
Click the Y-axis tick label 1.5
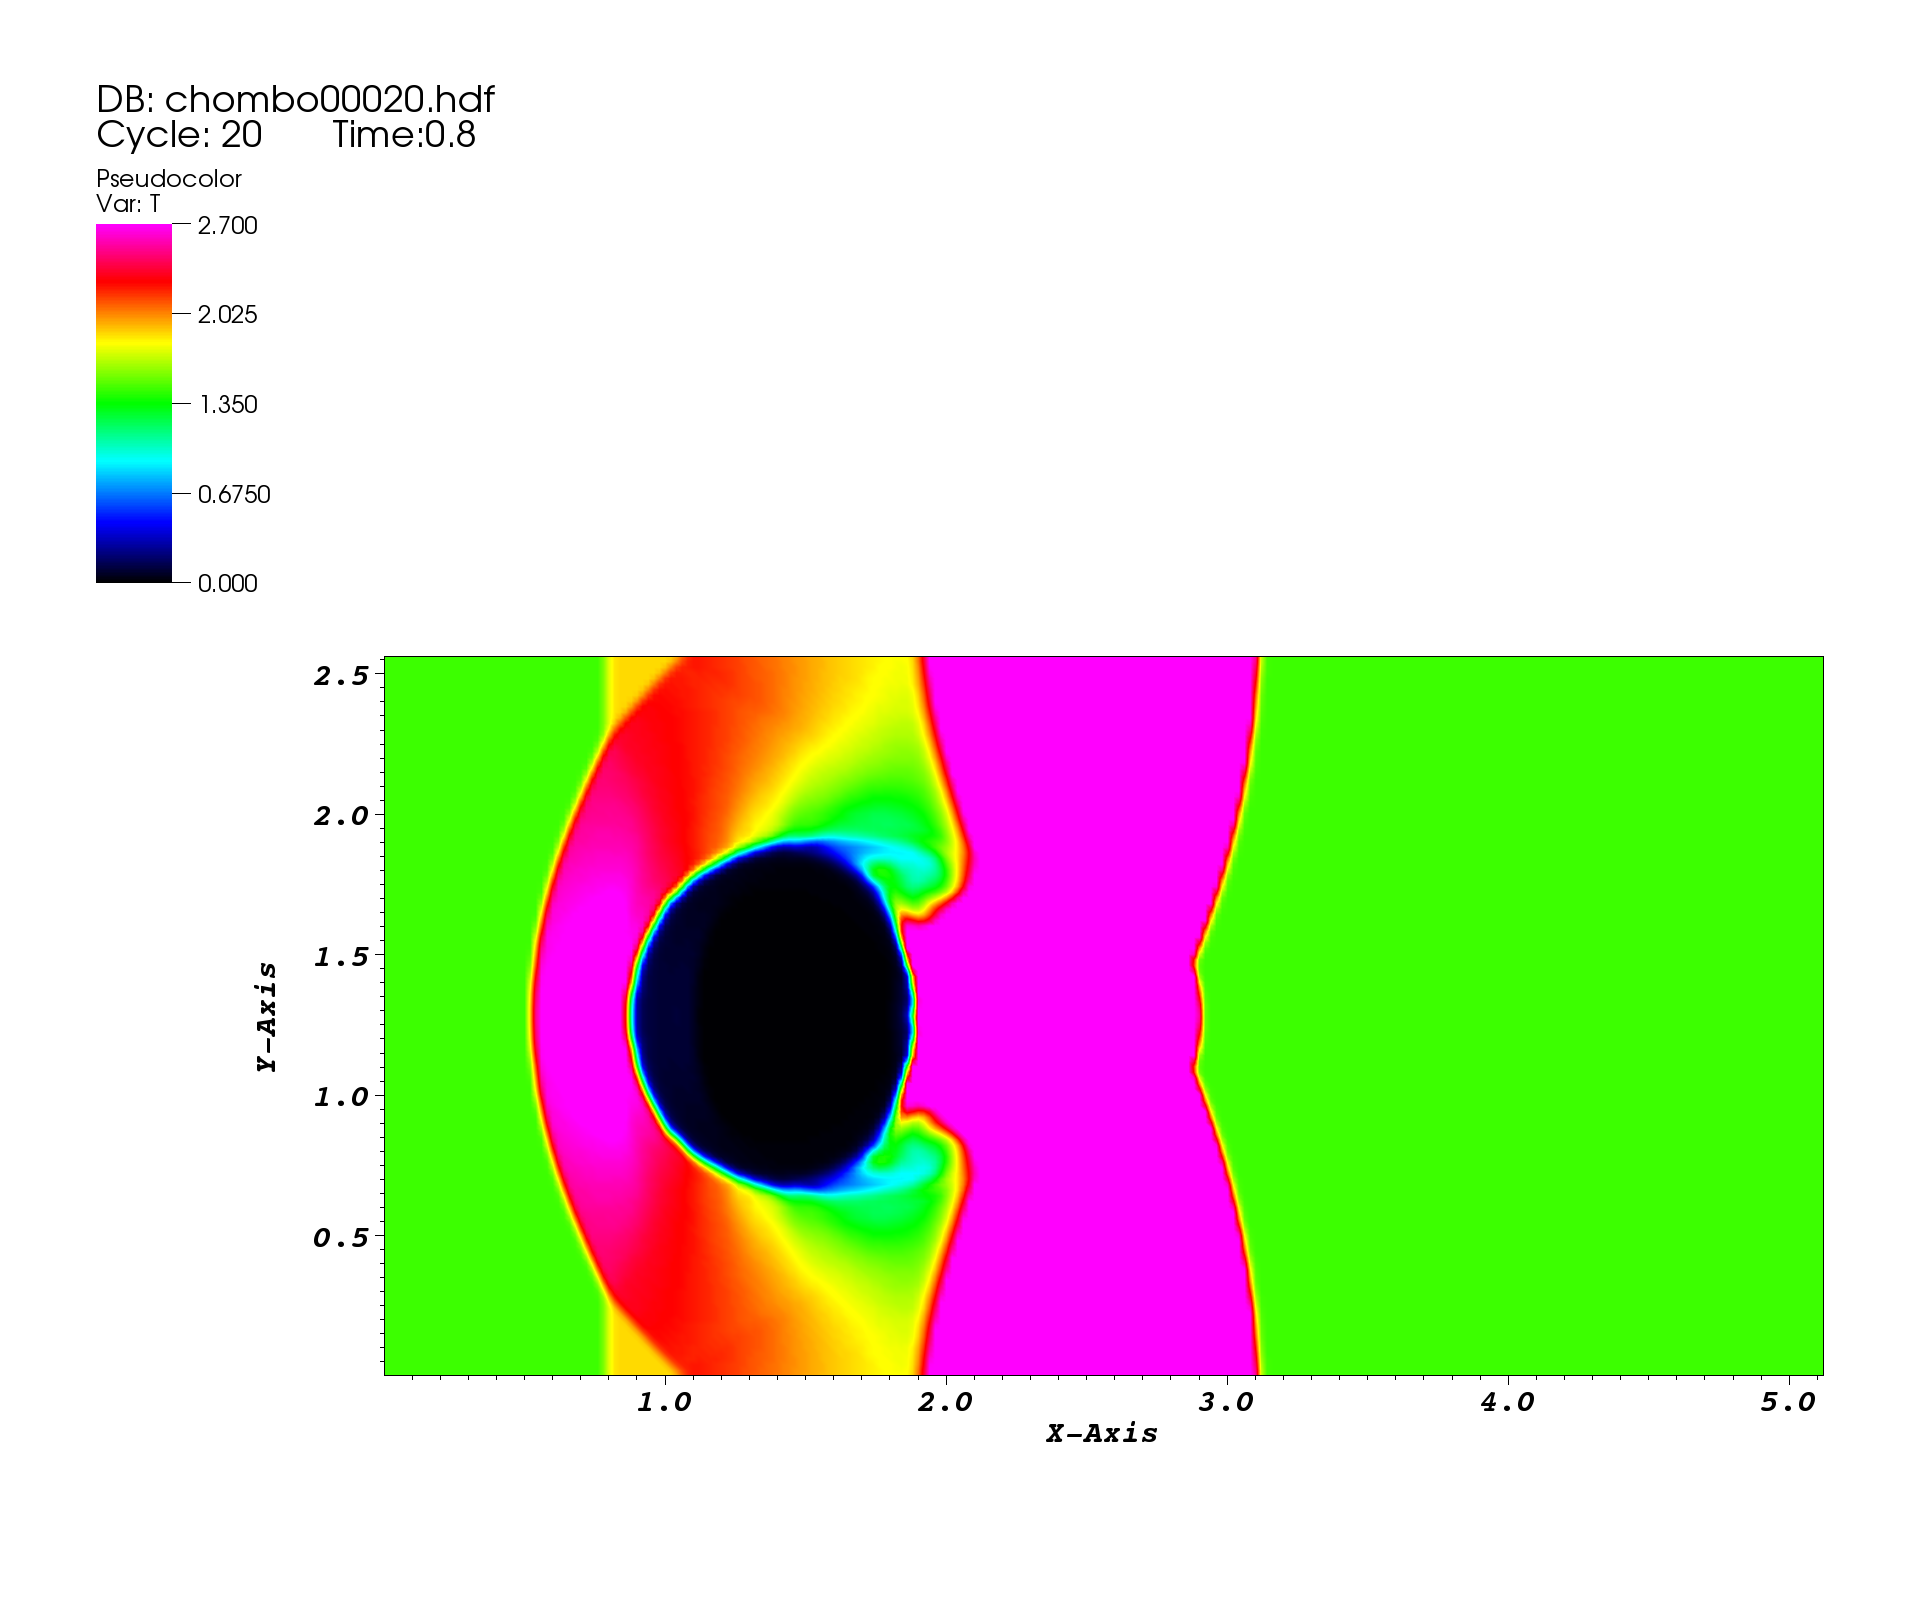coord(341,957)
